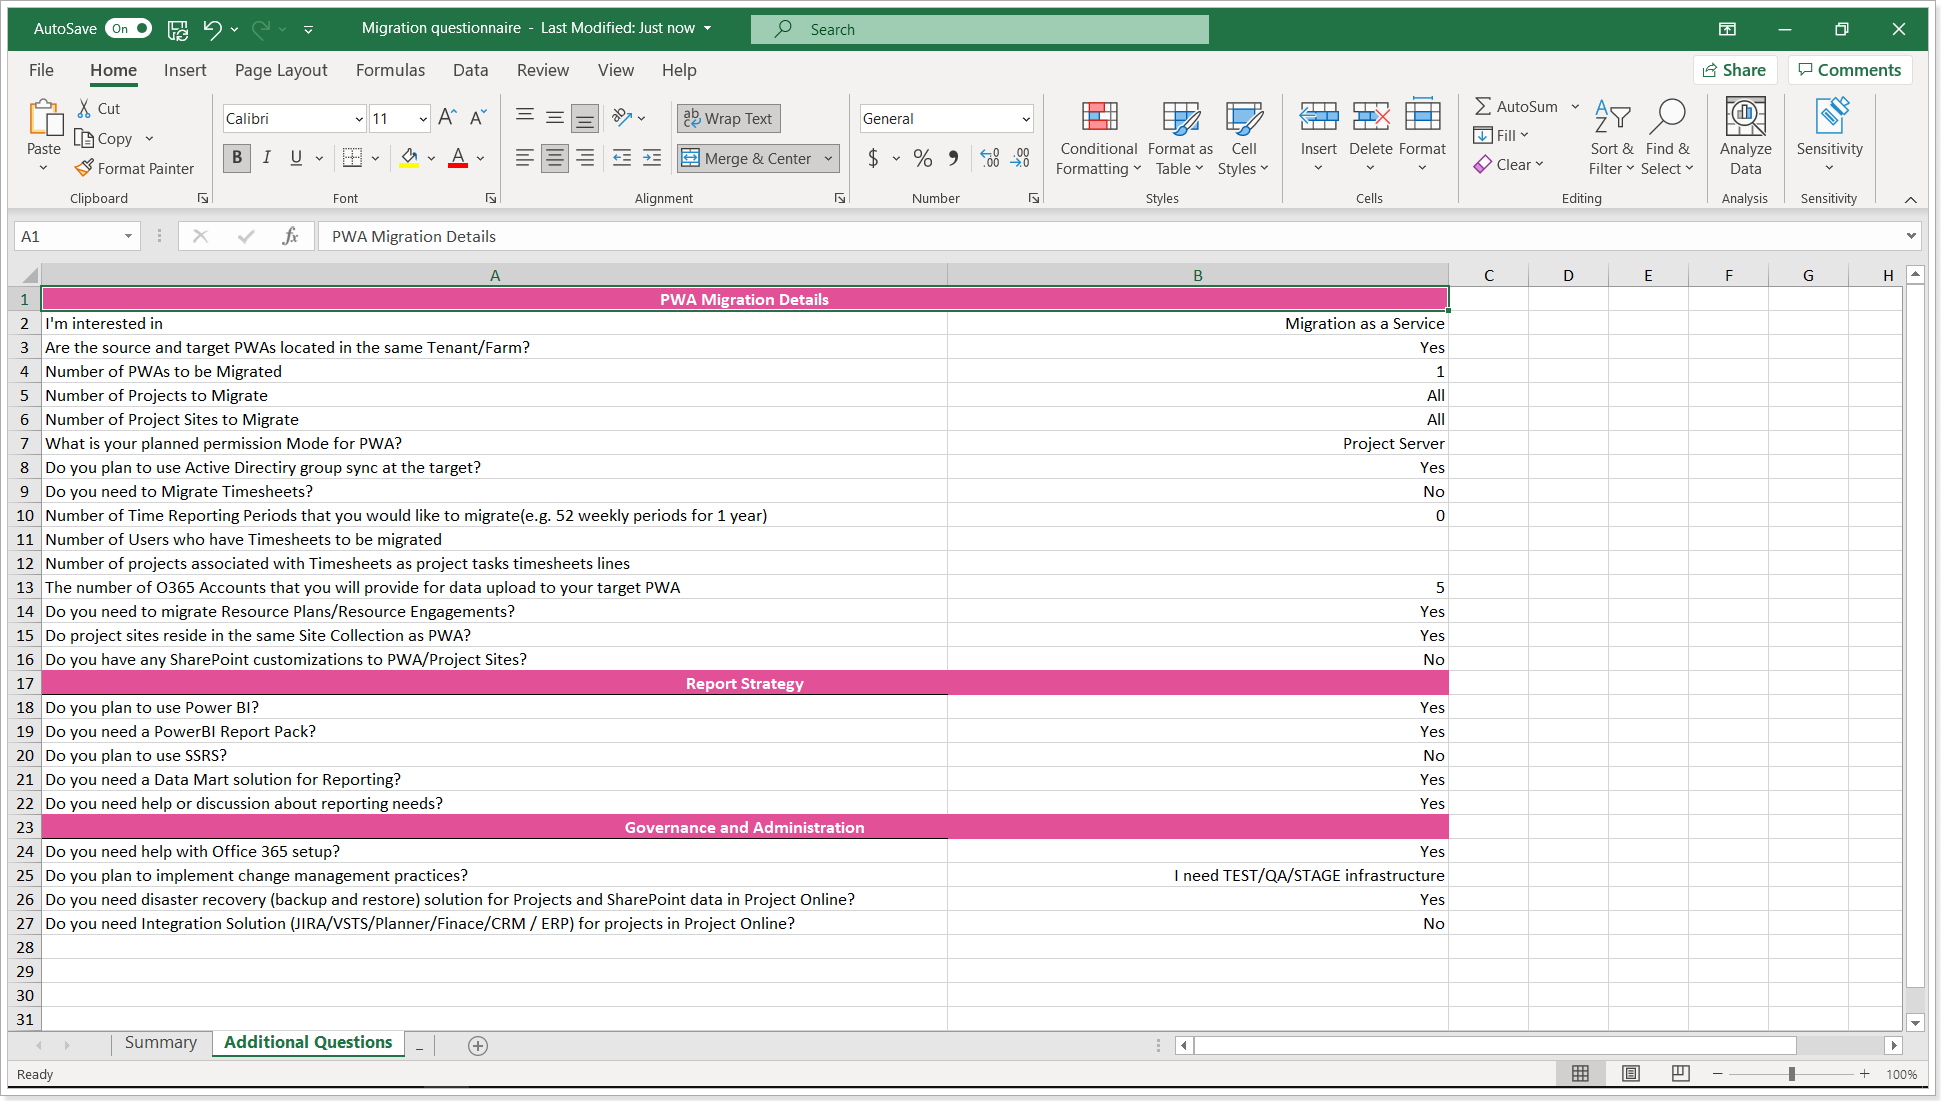Apply Percent Style format
Image resolution: width=1941 pixels, height=1101 pixels.
click(923, 158)
